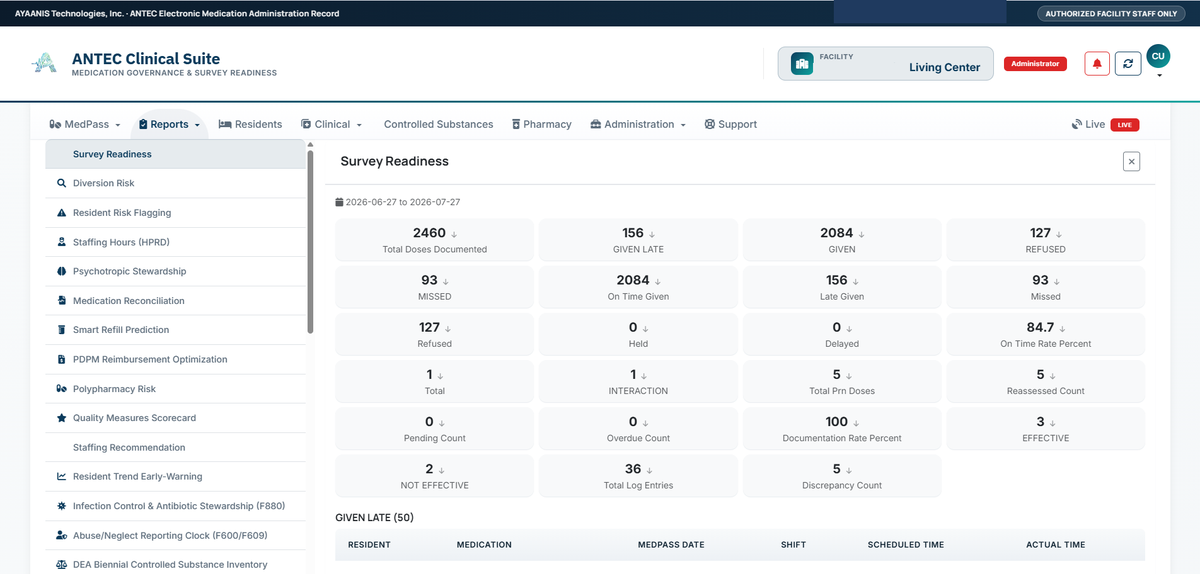Close the Survey Readiness panel with X
Screen dimensions: 1200x574
(1131, 161)
